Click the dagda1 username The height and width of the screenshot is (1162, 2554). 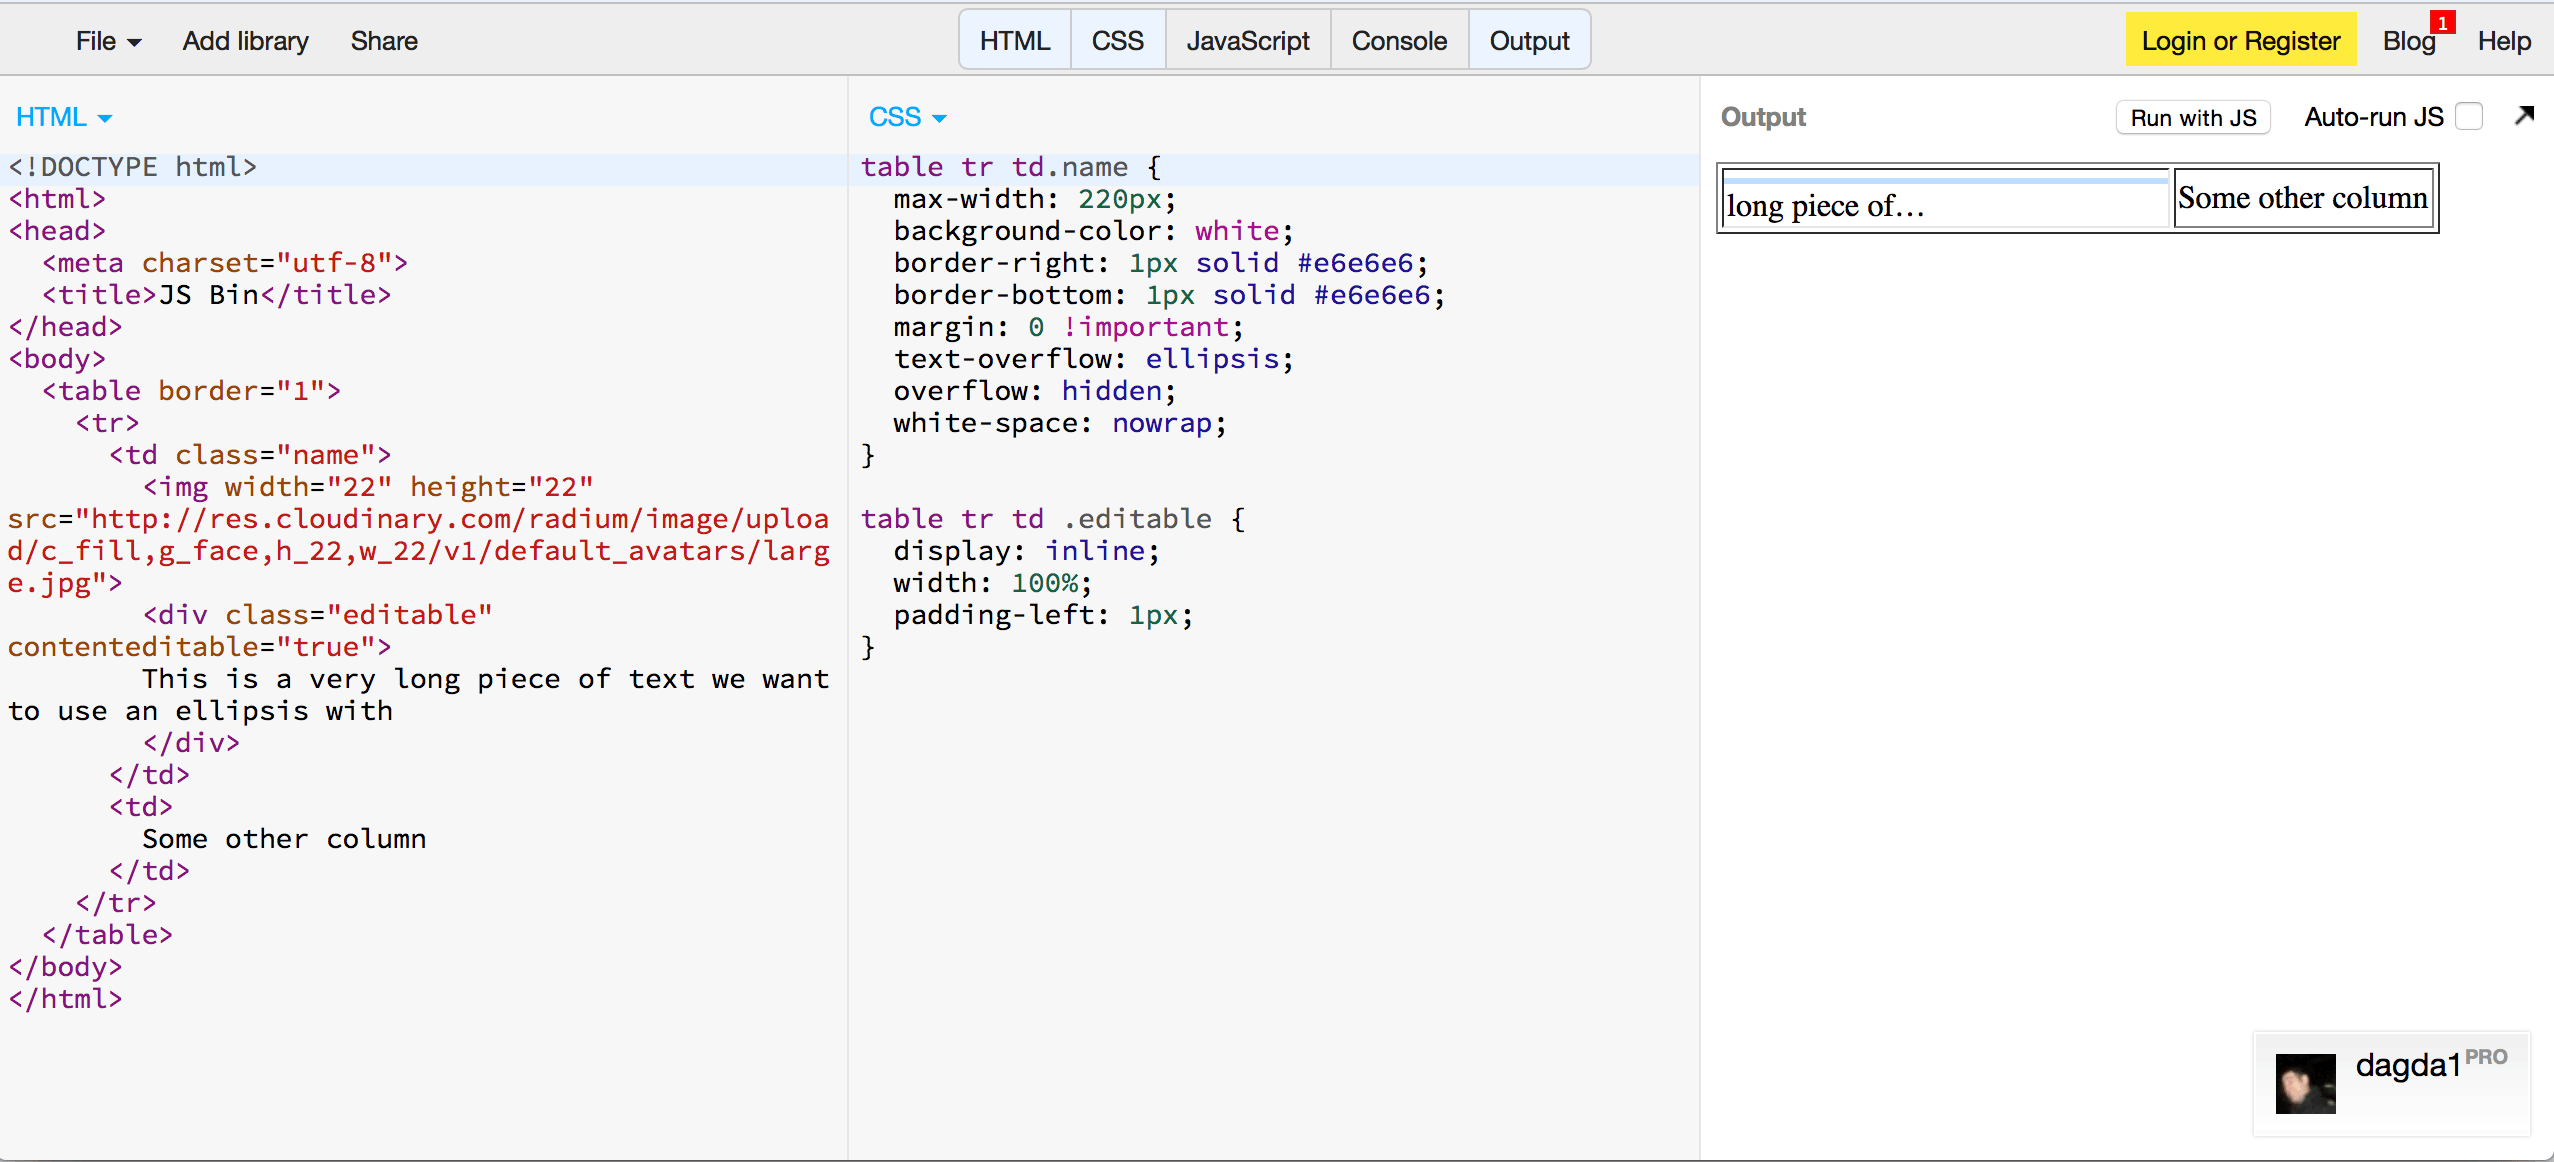coord(2408,1065)
